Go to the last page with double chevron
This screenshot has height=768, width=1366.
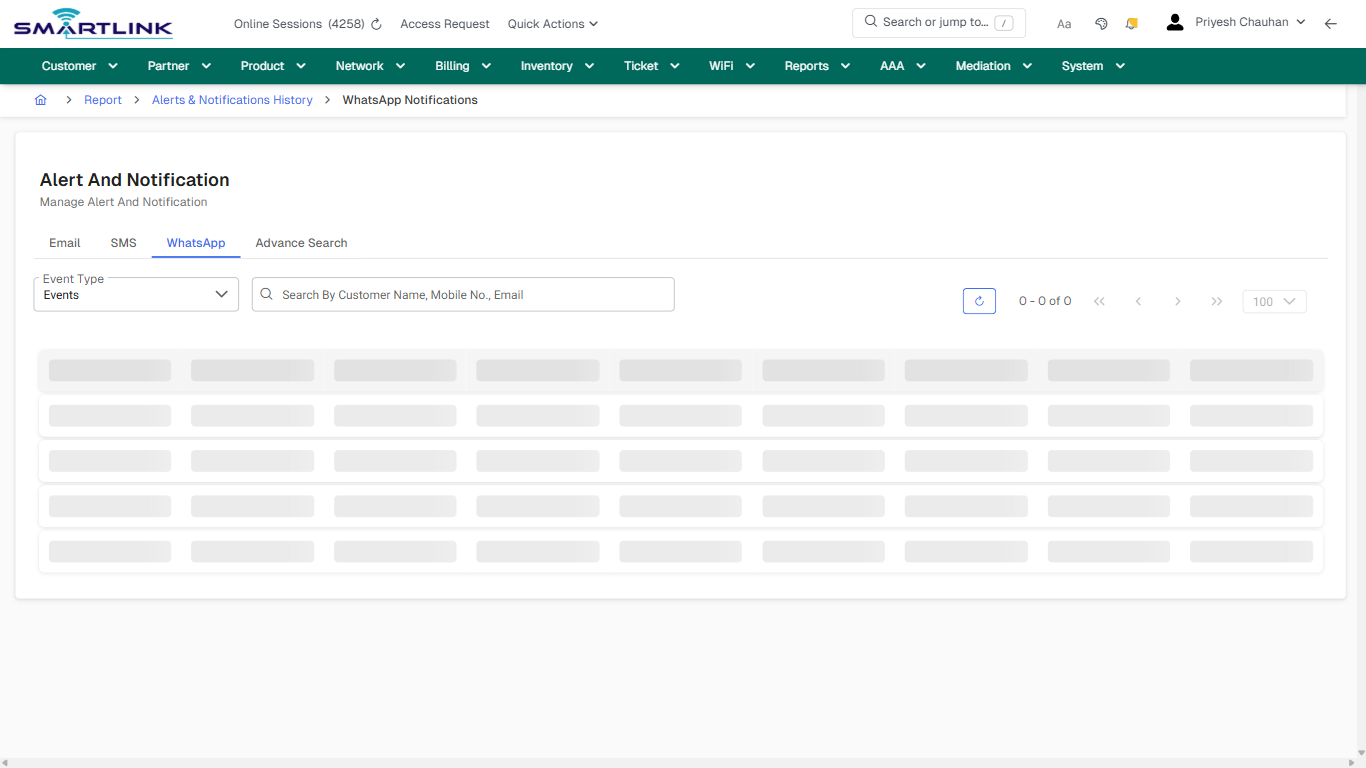pos(1216,300)
